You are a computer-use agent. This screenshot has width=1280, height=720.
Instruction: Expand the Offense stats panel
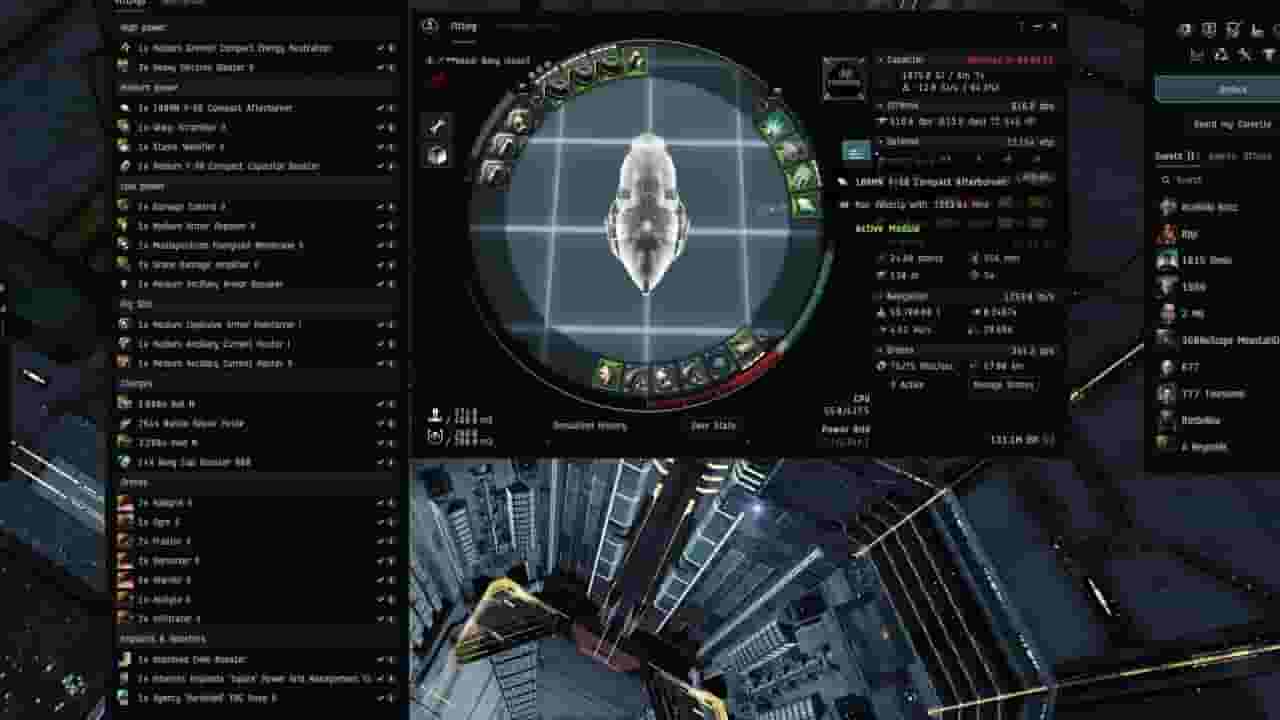[x=965, y=105]
